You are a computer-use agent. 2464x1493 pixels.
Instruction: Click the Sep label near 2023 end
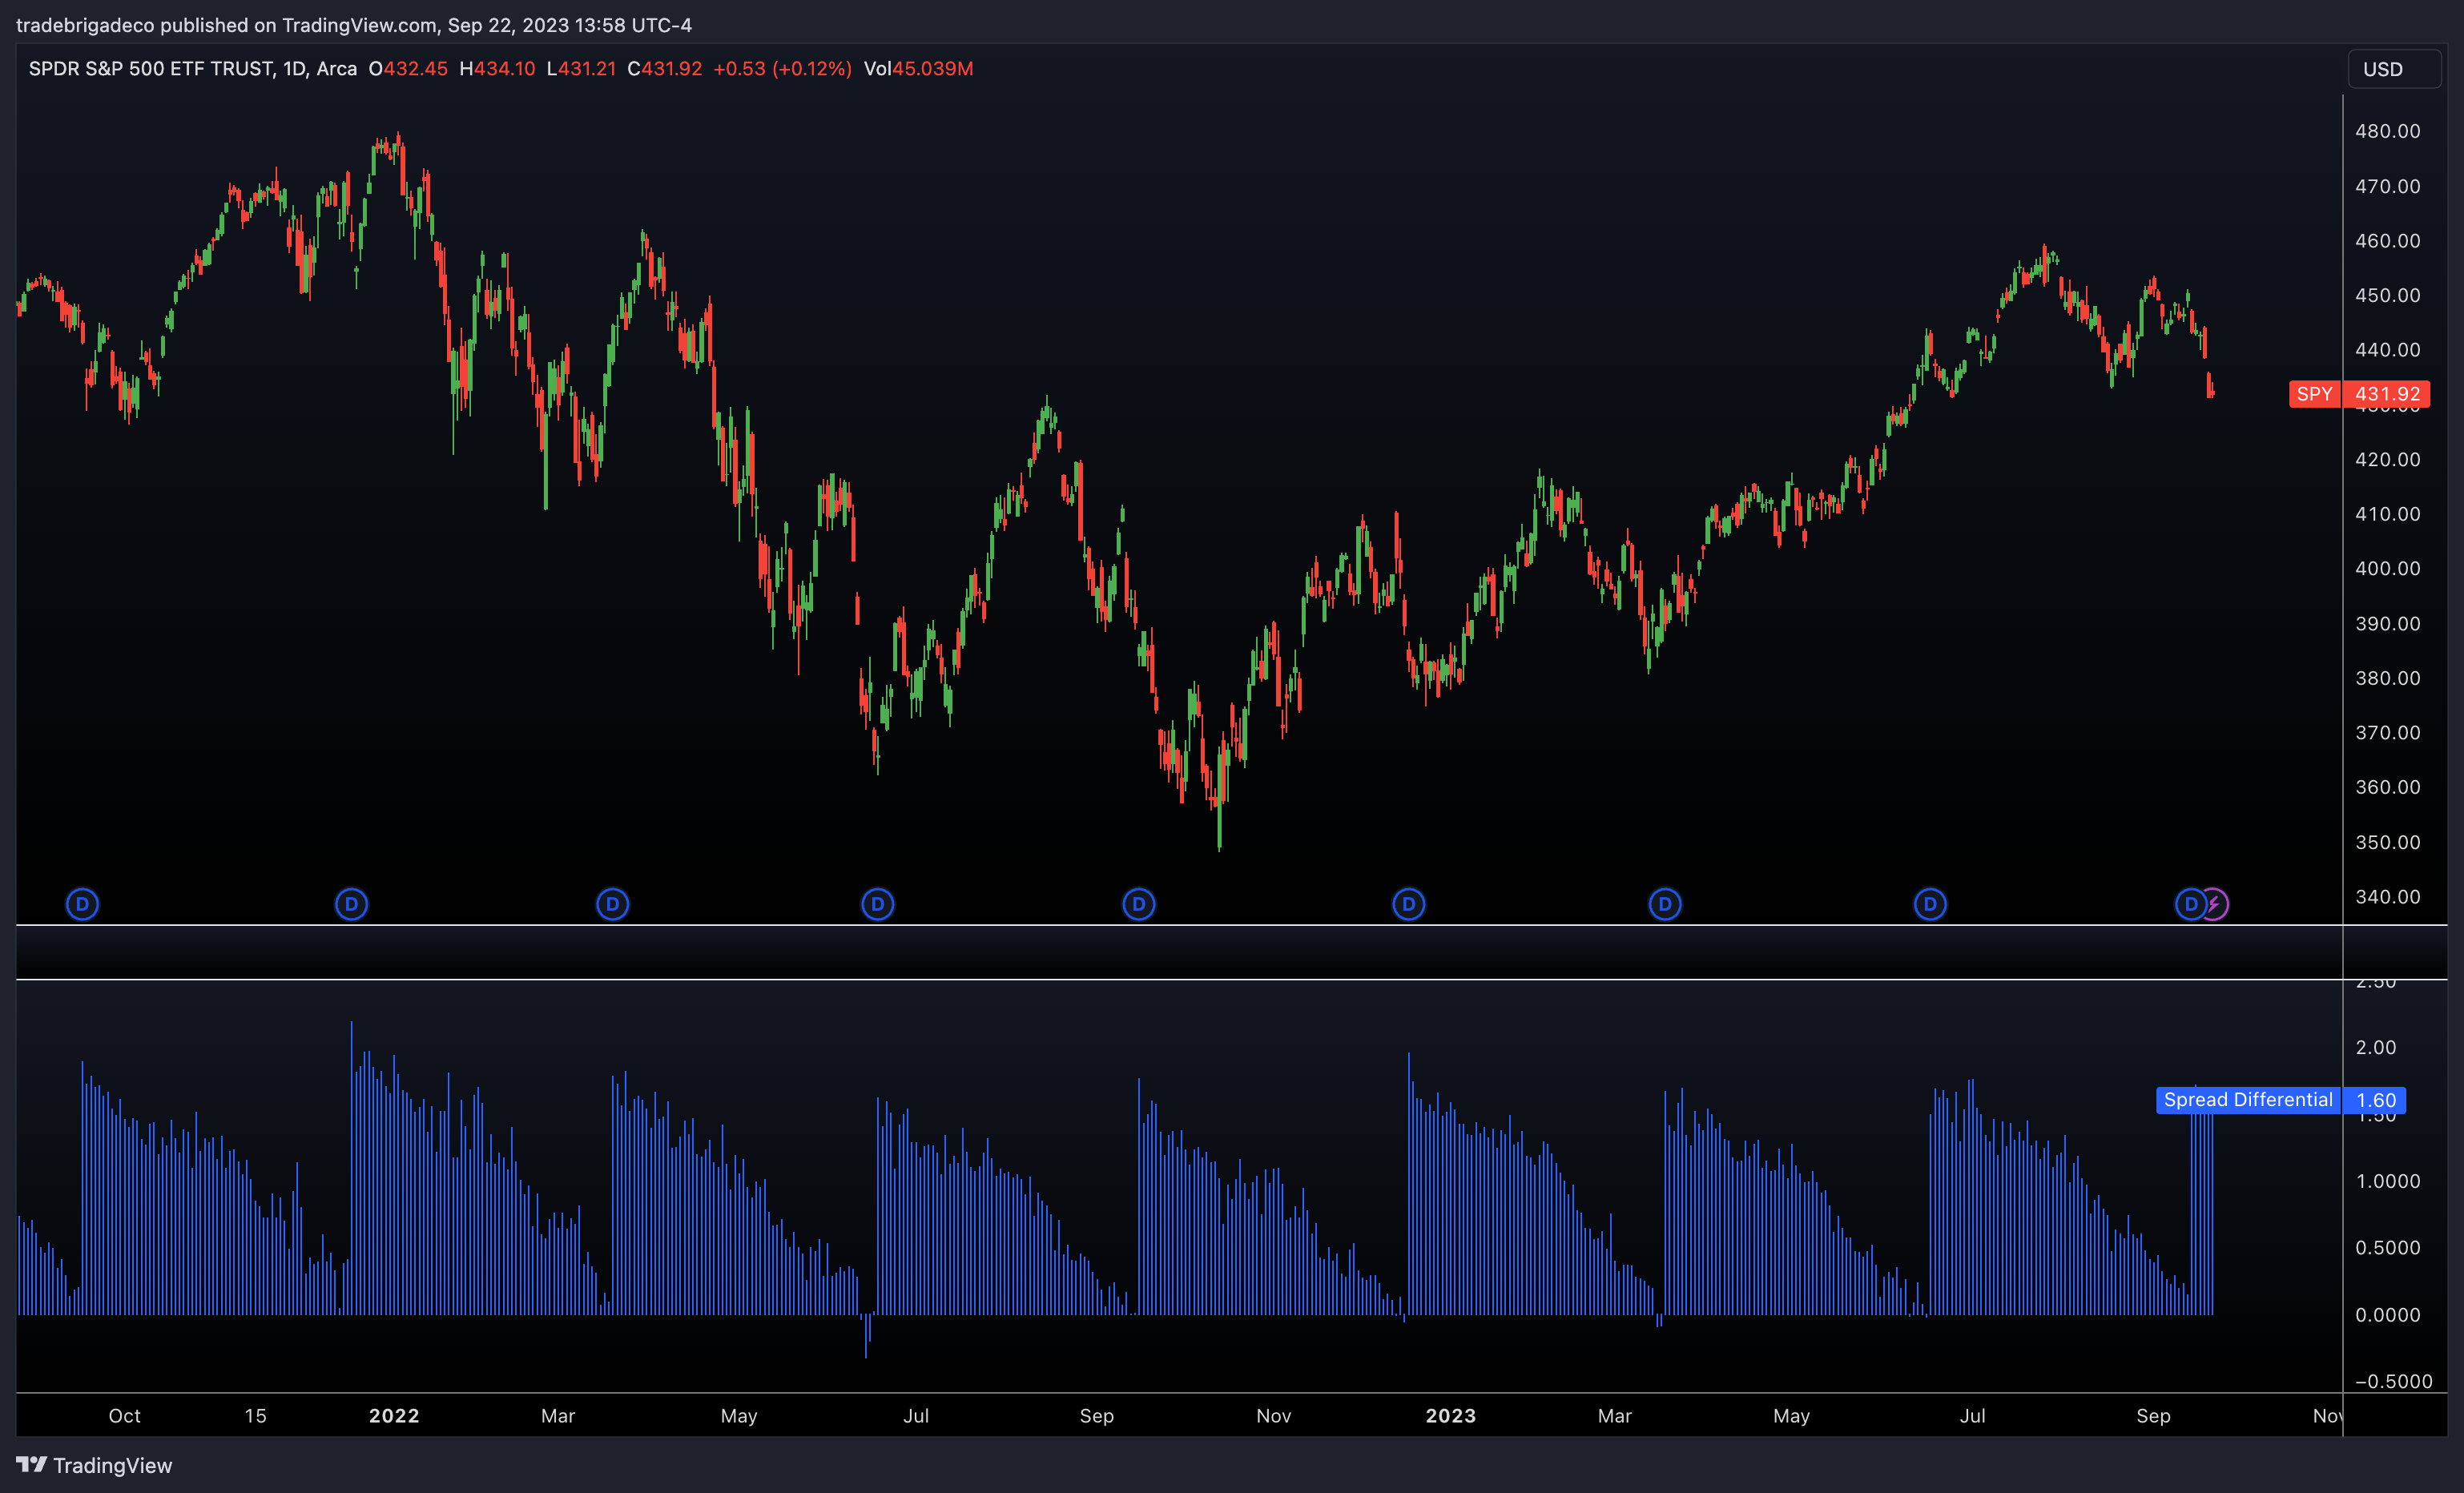pos(2153,1416)
